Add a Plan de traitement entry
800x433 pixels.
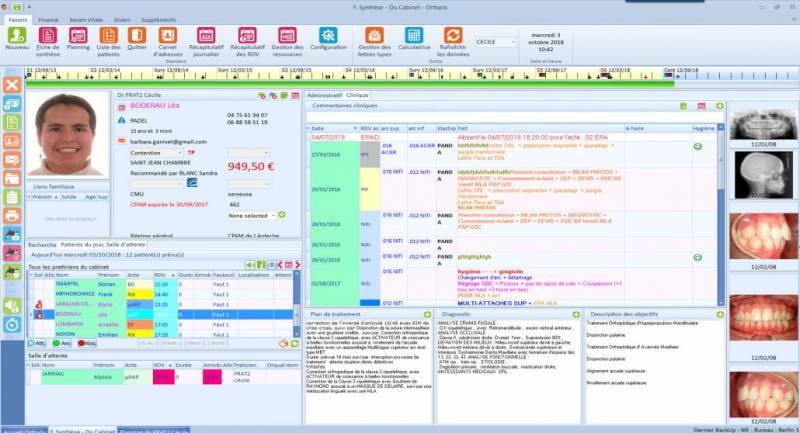pos(427,315)
